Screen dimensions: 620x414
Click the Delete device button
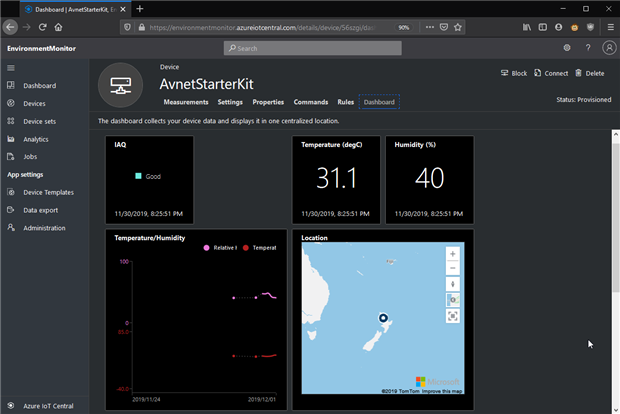tap(589, 73)
